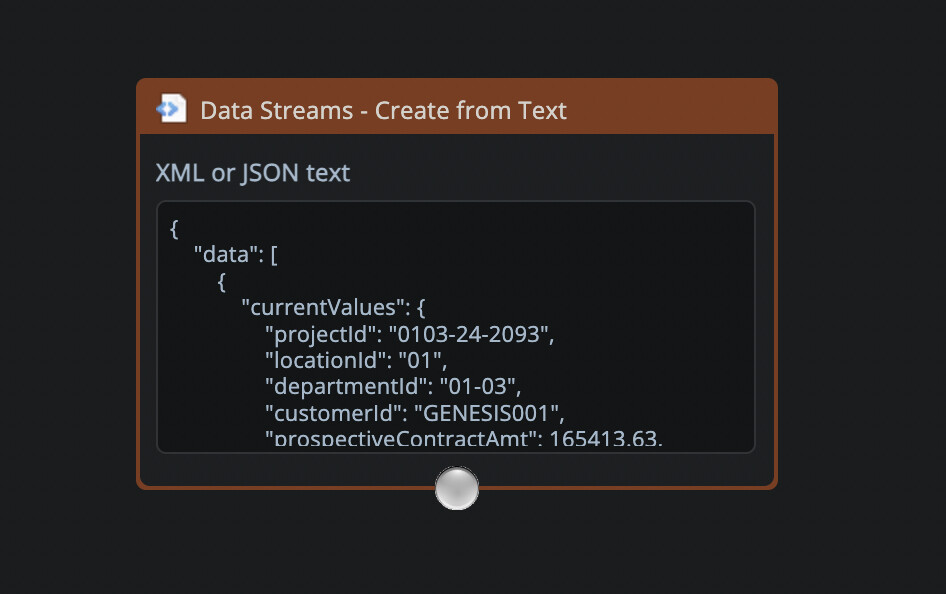
Task: Click the "currentValues" key in the JSON
Action: 320,308
